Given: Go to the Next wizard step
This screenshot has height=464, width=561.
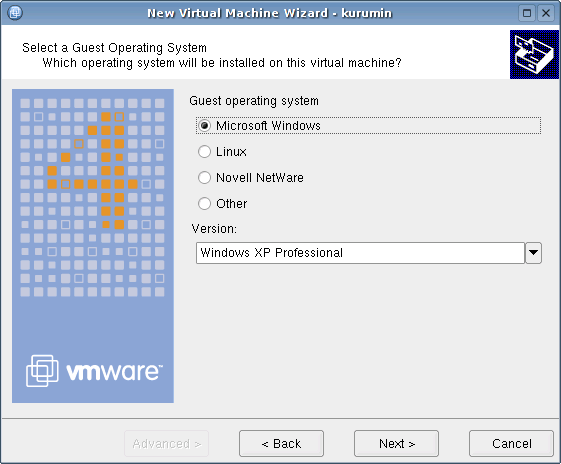Looking at the screenshot, I should pyautogui.click(x=396, y=444).
